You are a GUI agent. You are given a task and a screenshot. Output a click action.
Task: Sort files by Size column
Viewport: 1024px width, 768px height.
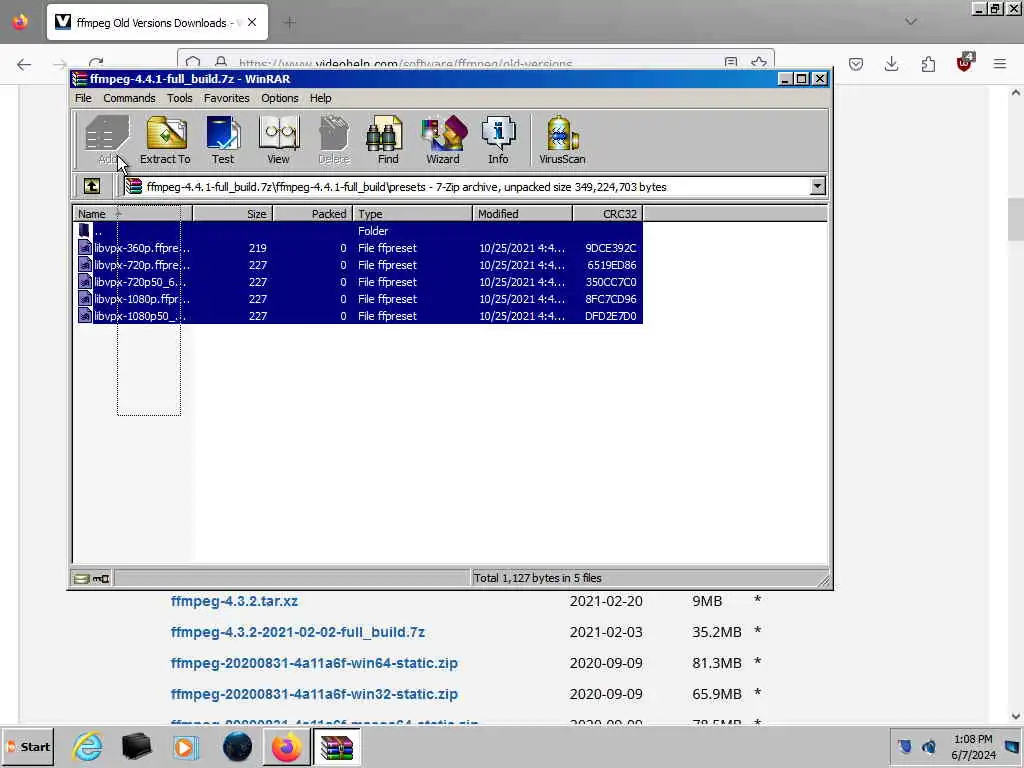click(x=232, y=214)
